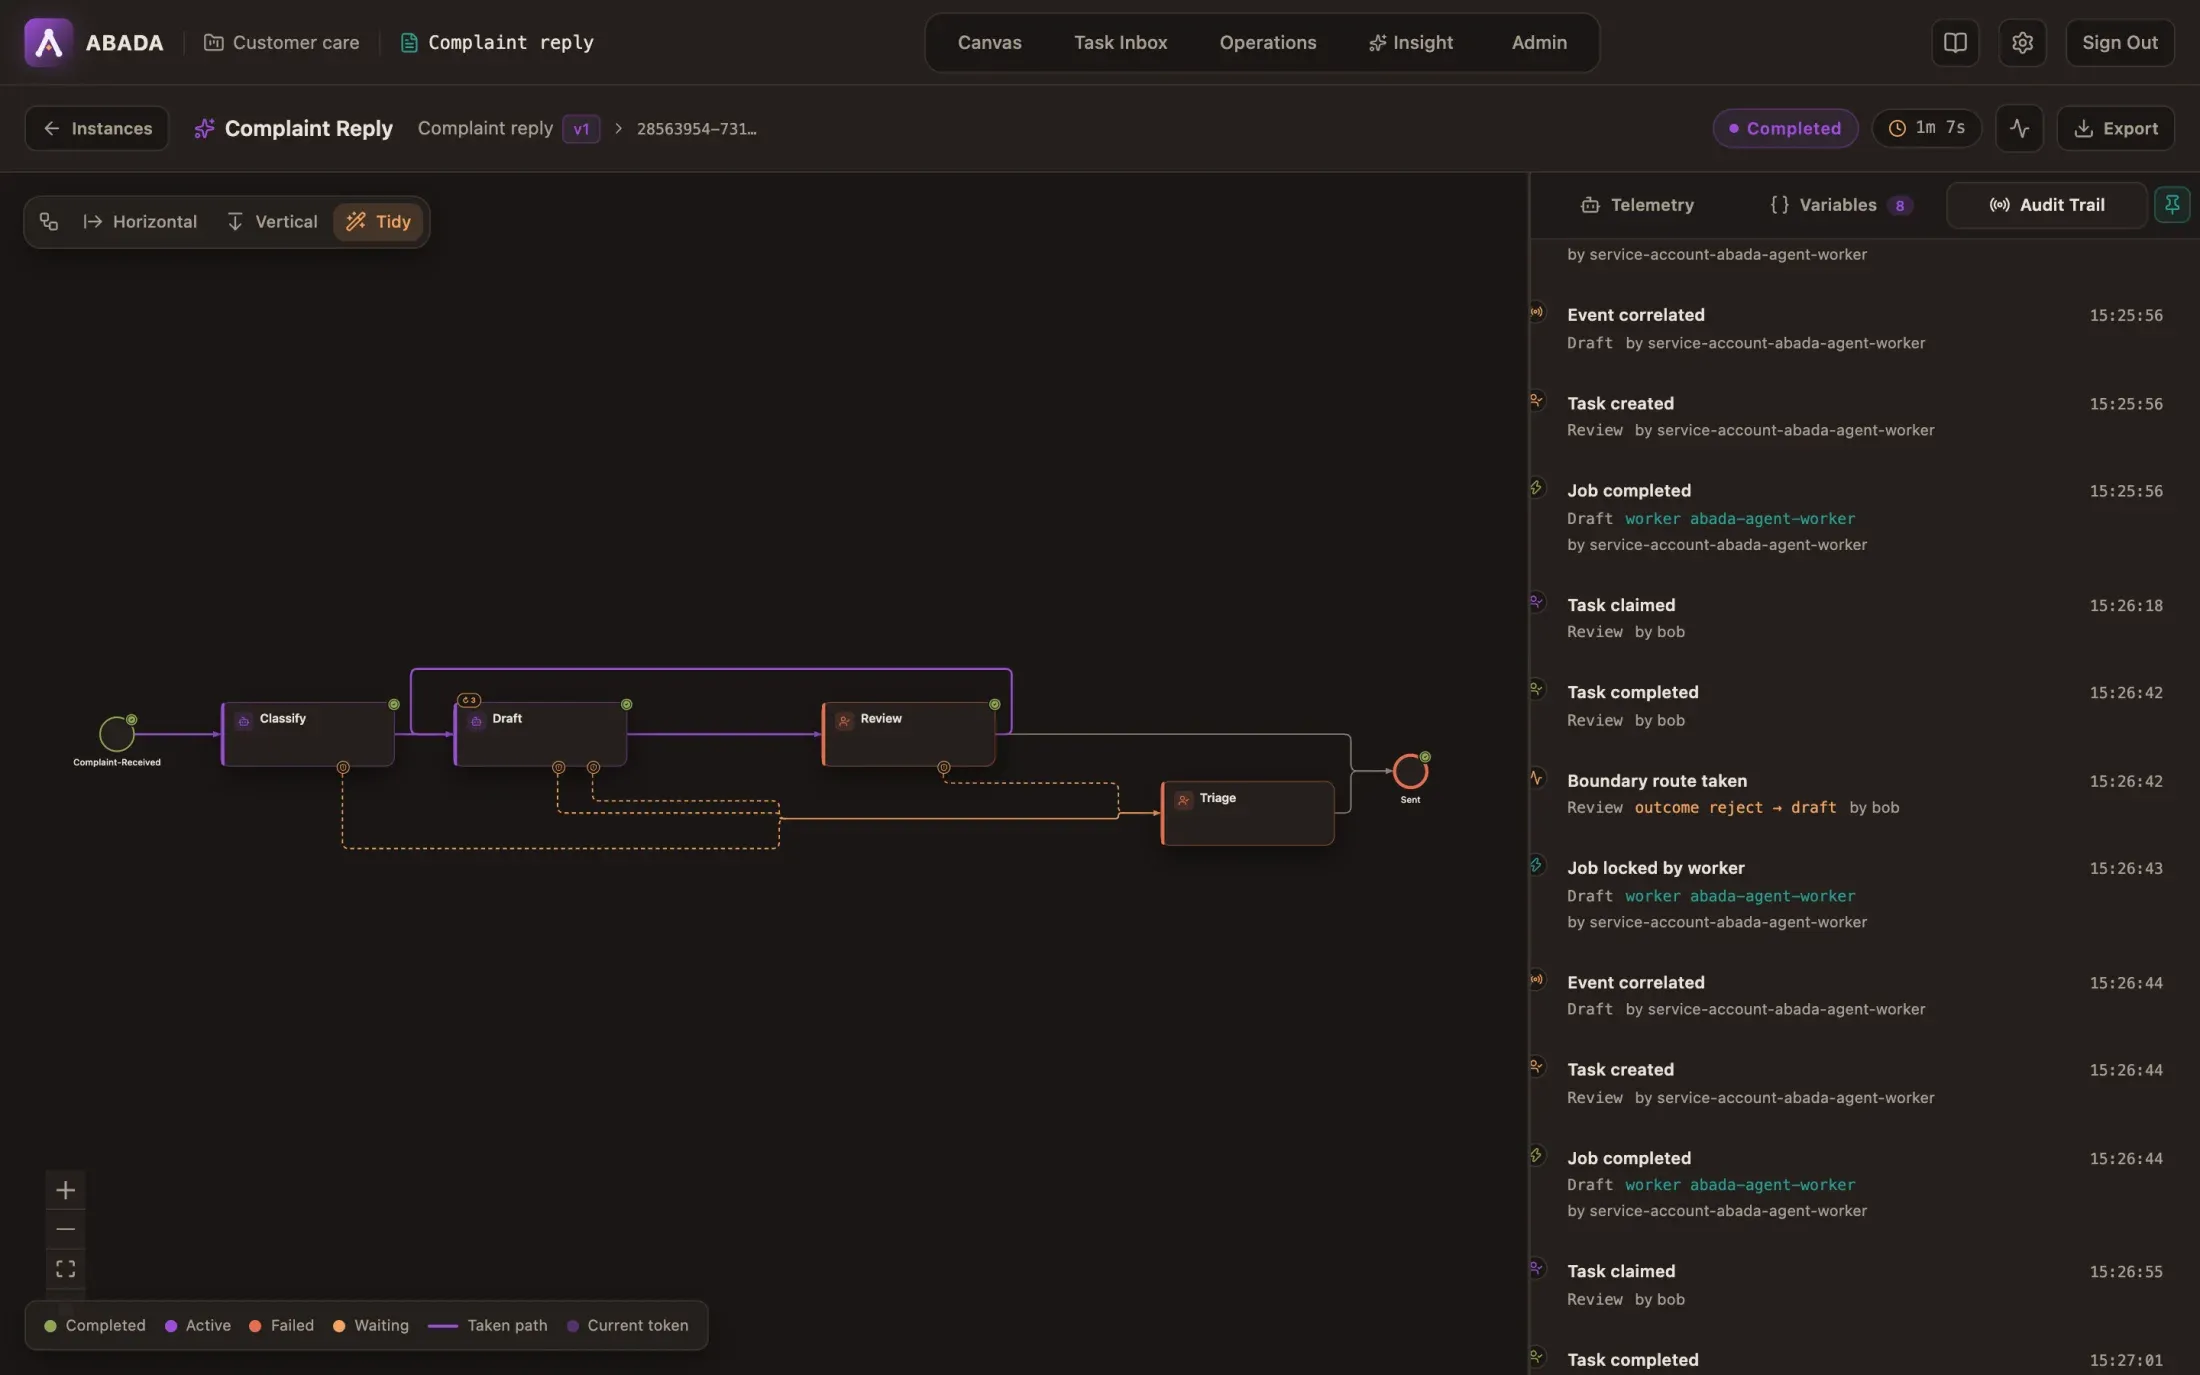Click the activity pulse icon button
This screenshot has height=1375, width=2200.
point(2019,128)
